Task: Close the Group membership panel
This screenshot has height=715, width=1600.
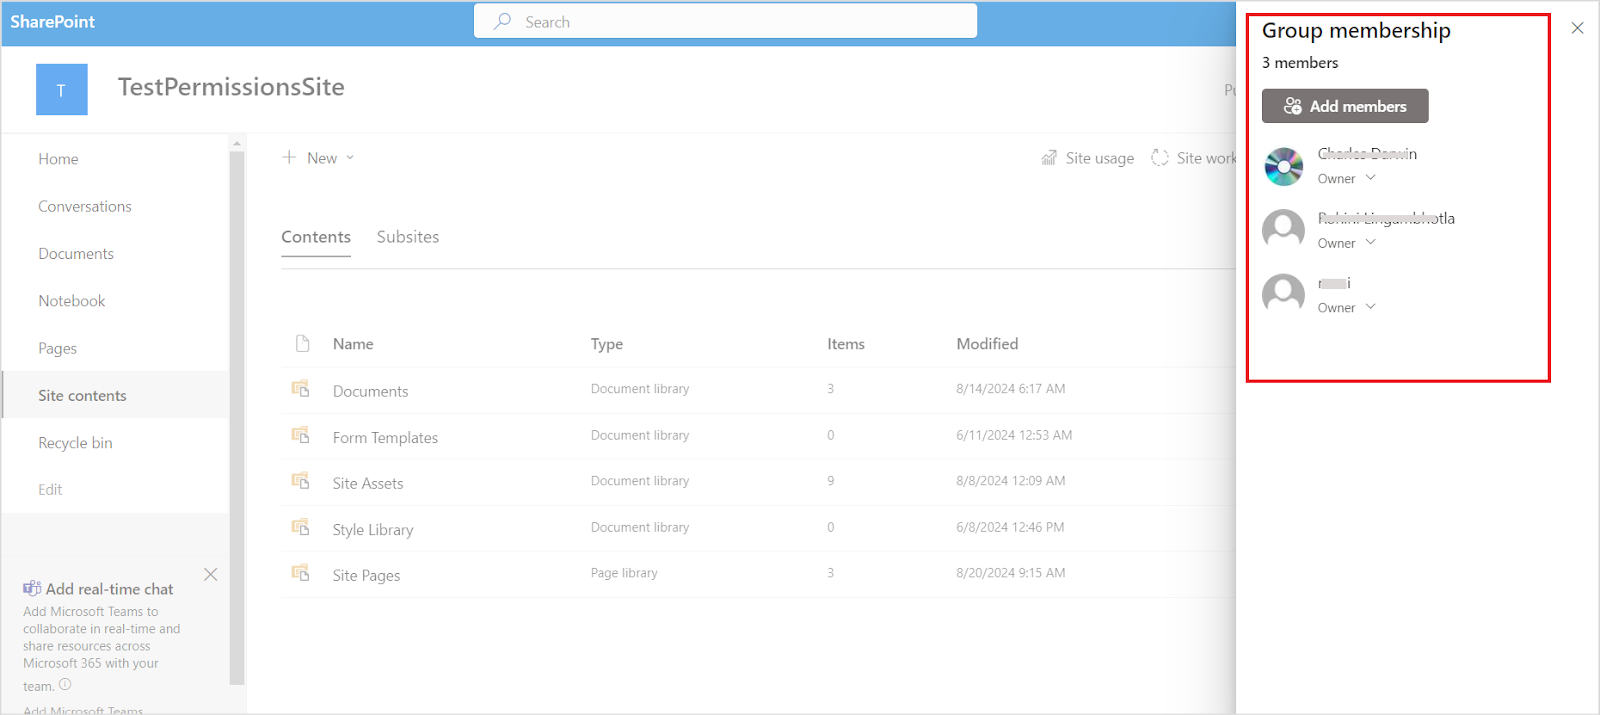Action: tap(1577, 28)
